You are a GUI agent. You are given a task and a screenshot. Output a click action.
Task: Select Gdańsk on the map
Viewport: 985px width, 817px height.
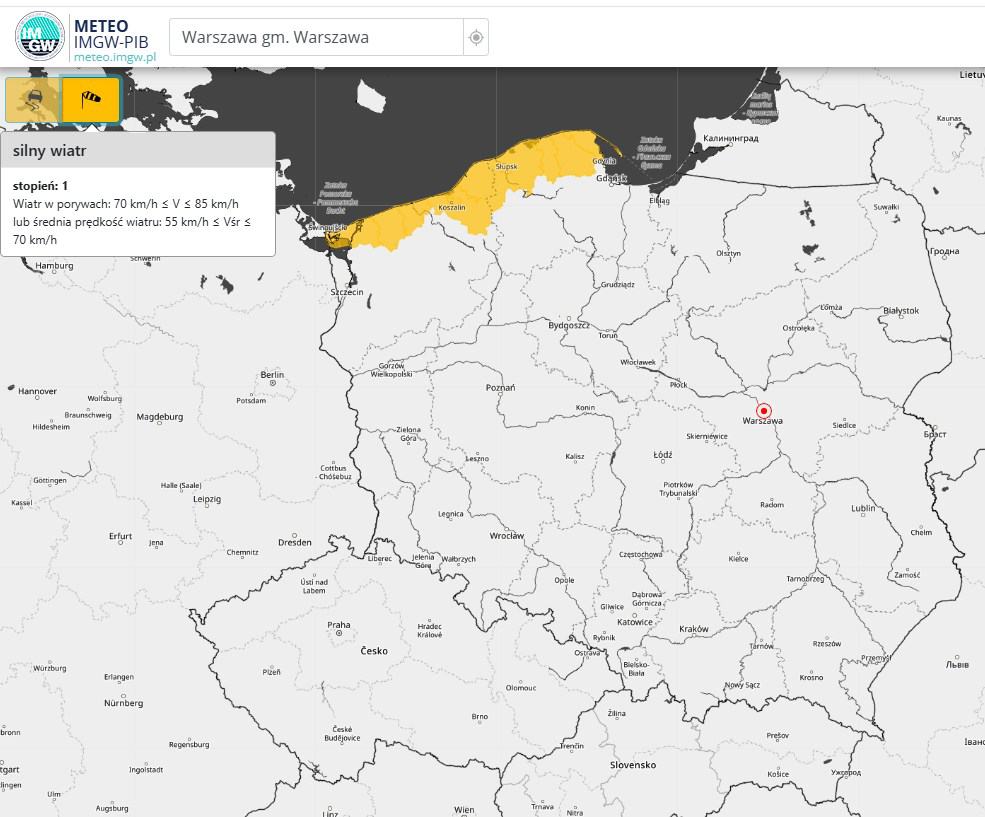[610, 178]
